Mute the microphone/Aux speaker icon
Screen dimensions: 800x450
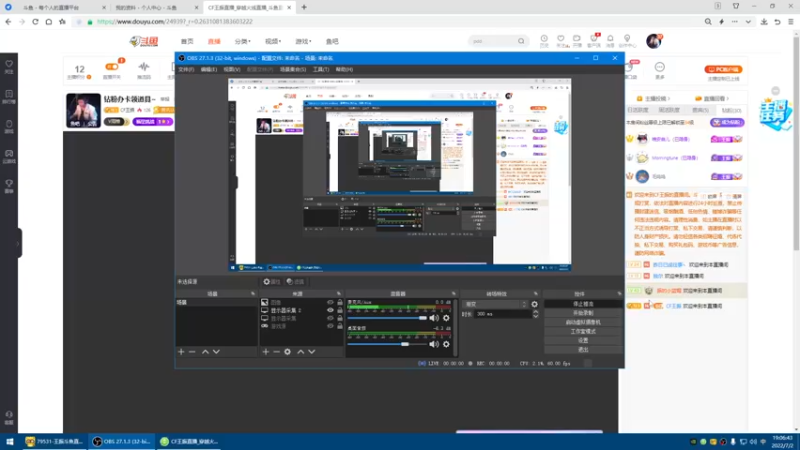click(x=434, y=318)
